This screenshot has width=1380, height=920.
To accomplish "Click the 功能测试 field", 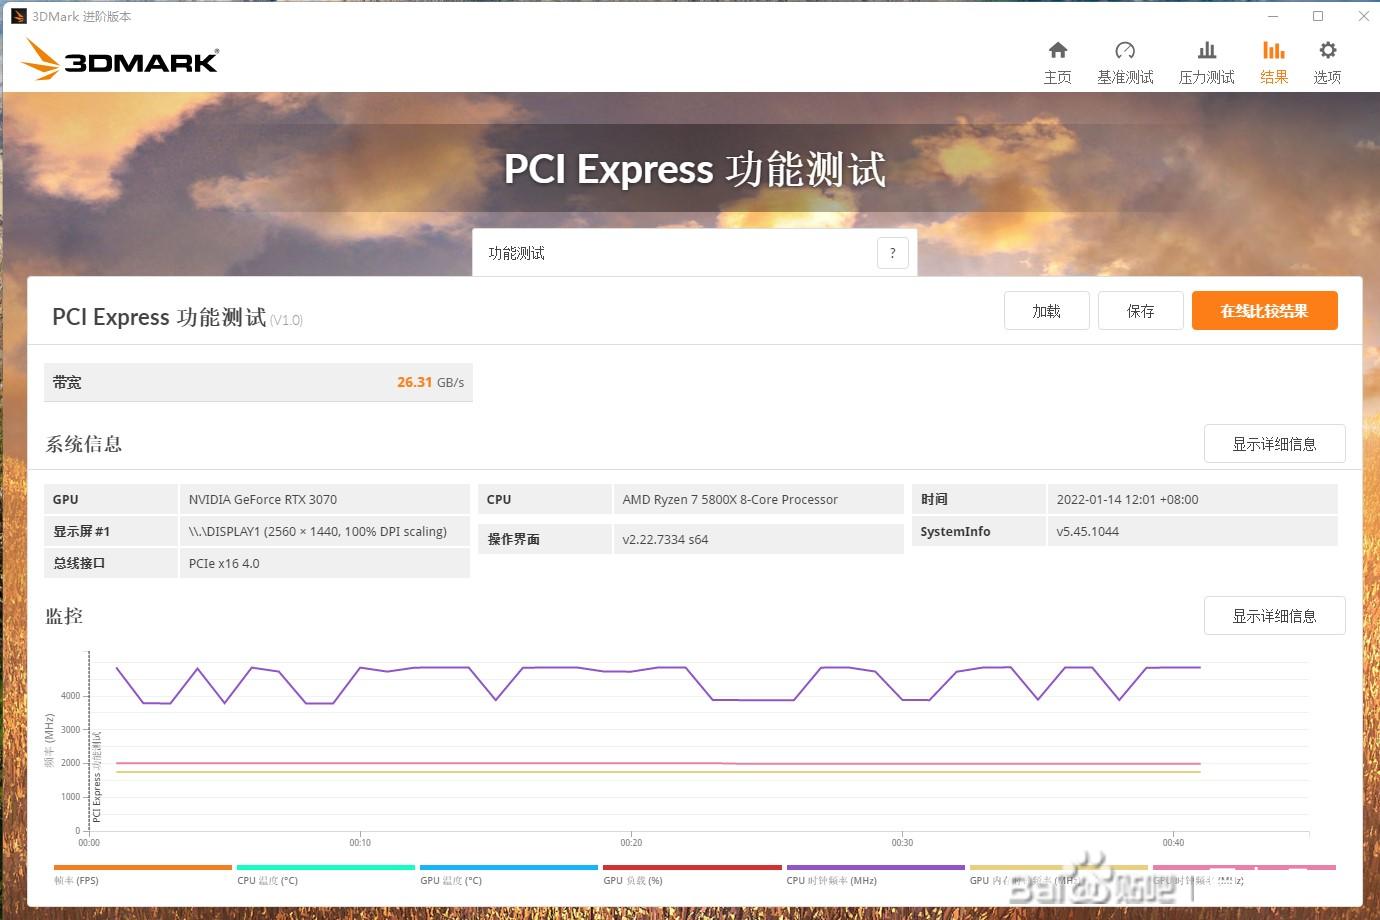I will click(x=694, y=253).
